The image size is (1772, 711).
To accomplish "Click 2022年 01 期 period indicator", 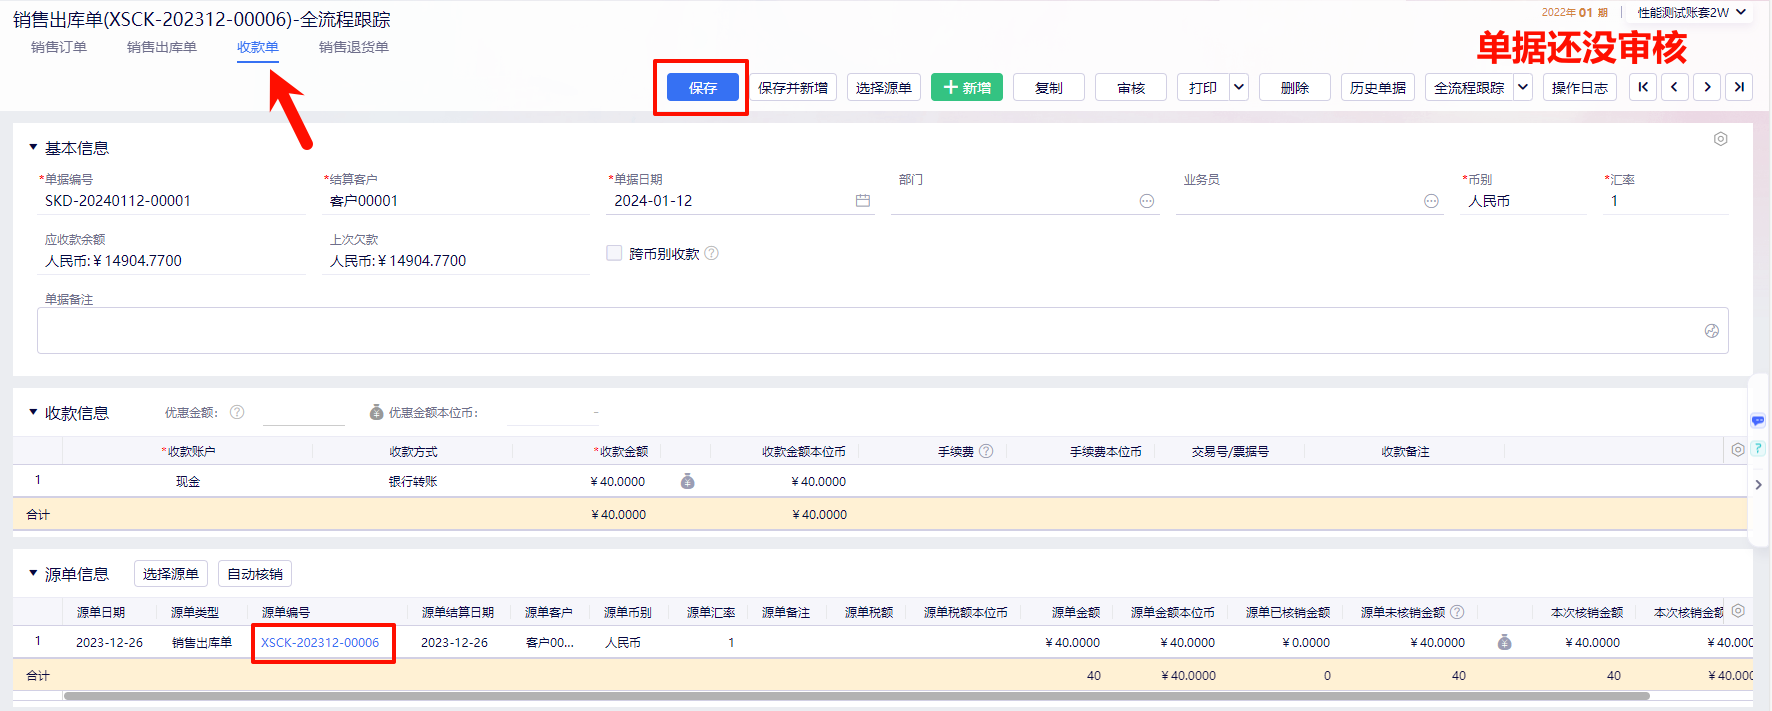I will pyautogui.click(x=1575, y=12).
